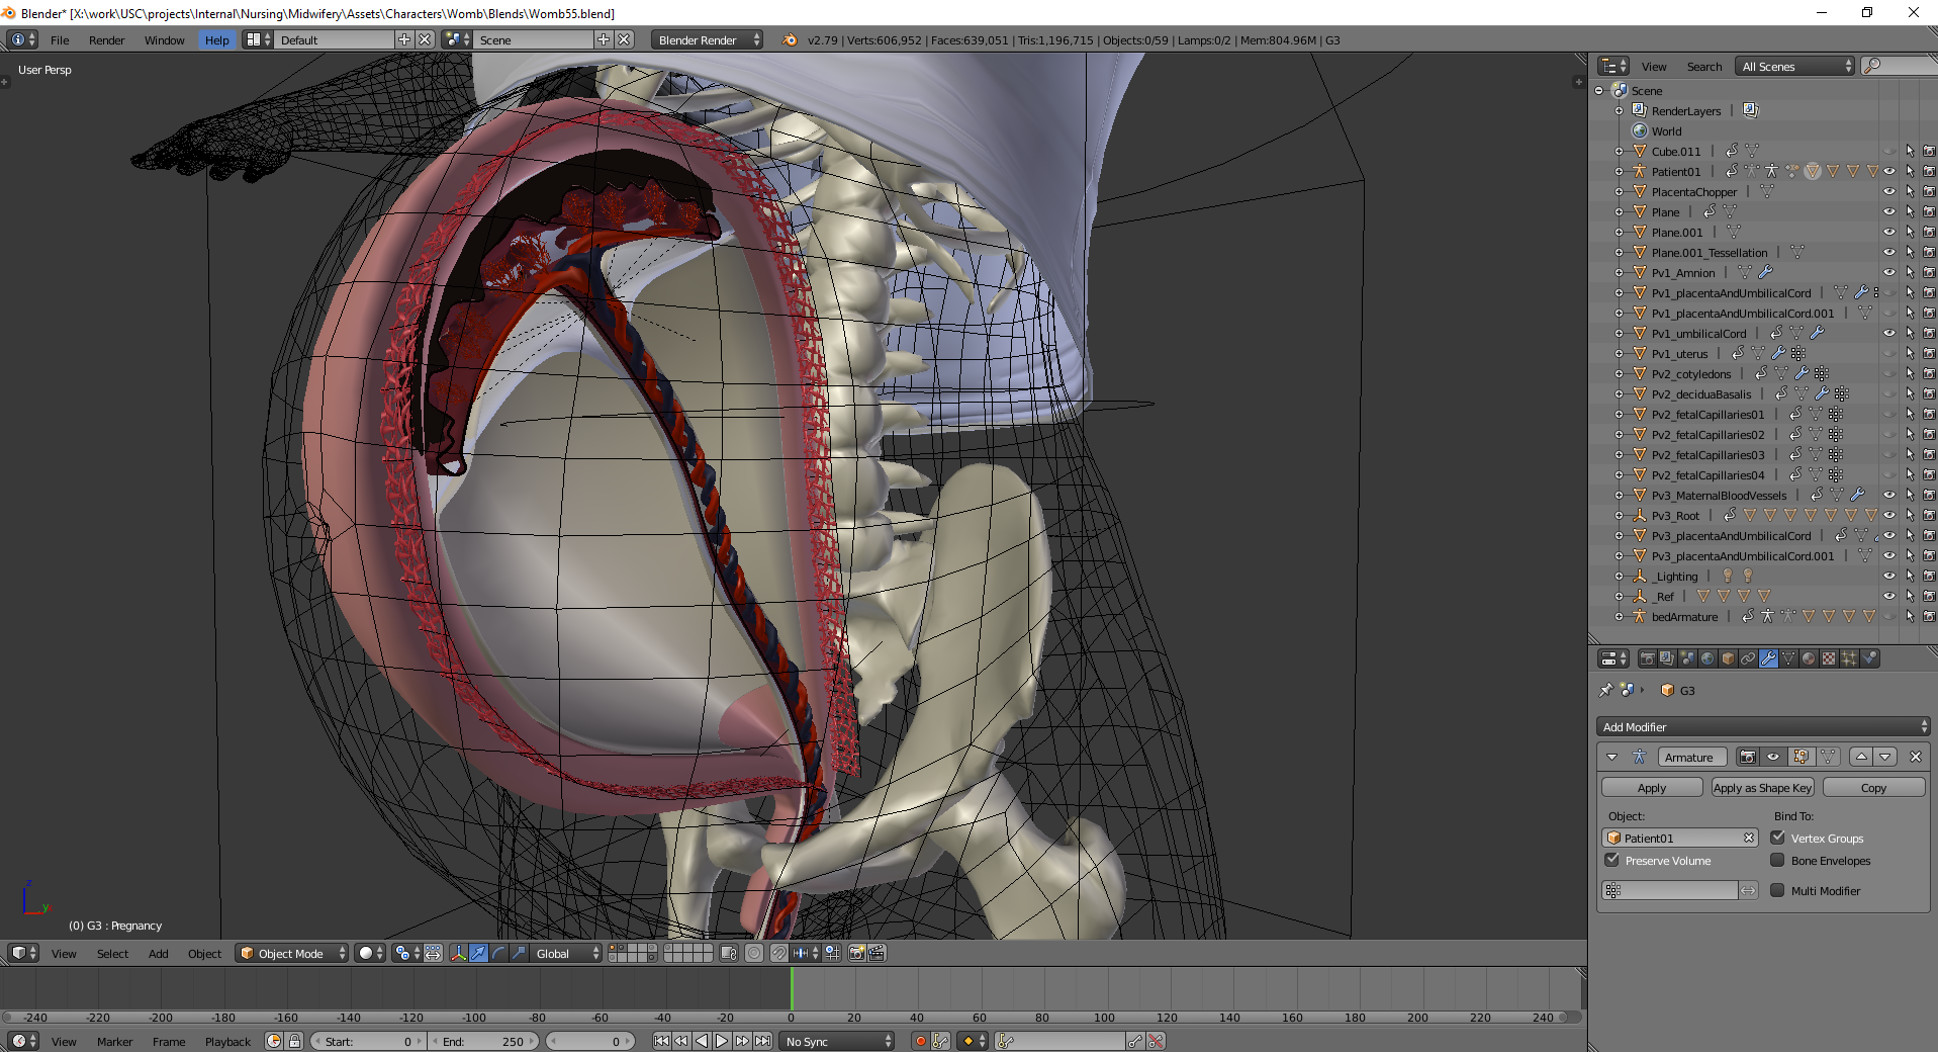Open the Constraints properties tab chain icon
Viewport: 1938px width, 1052px height.
(x=1748, y=659)
